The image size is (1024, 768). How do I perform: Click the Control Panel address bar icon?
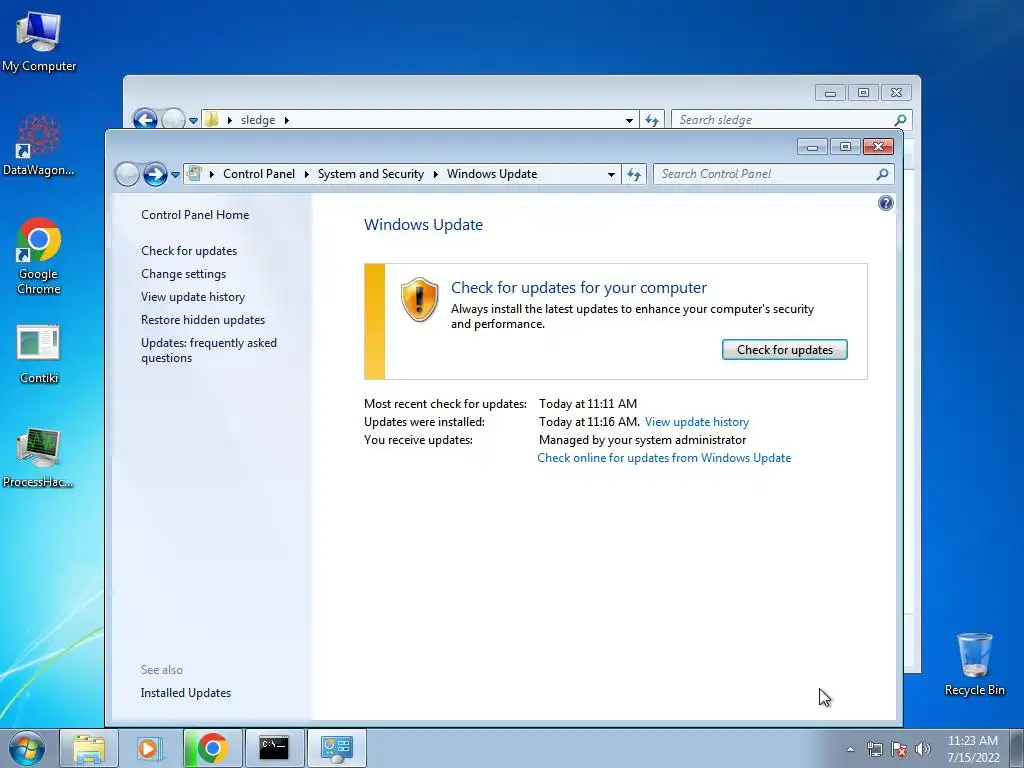[194, 173]
